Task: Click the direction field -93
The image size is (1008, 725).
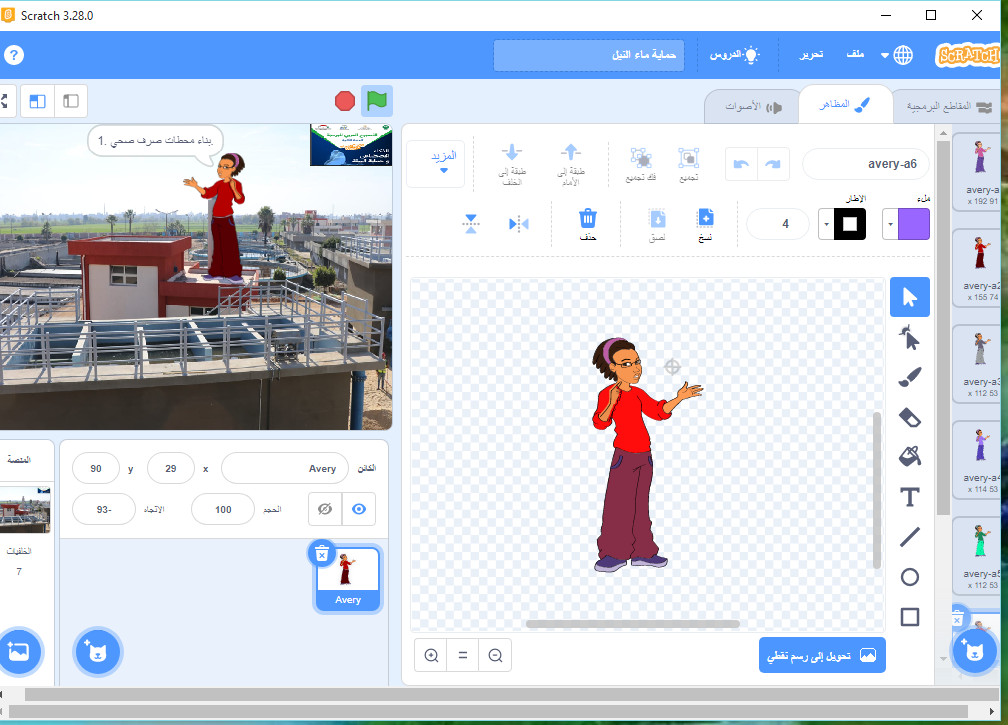Action: (x=104, y=509)
